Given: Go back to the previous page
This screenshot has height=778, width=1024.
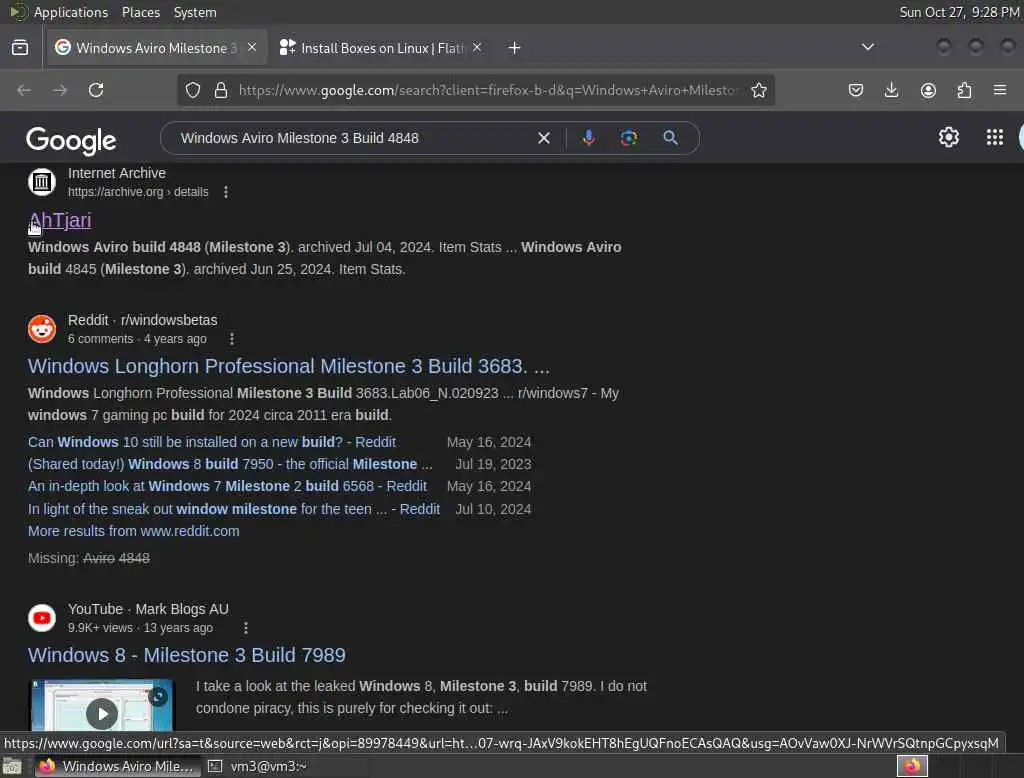Looking at the screenshot, I should click(24, 90).
